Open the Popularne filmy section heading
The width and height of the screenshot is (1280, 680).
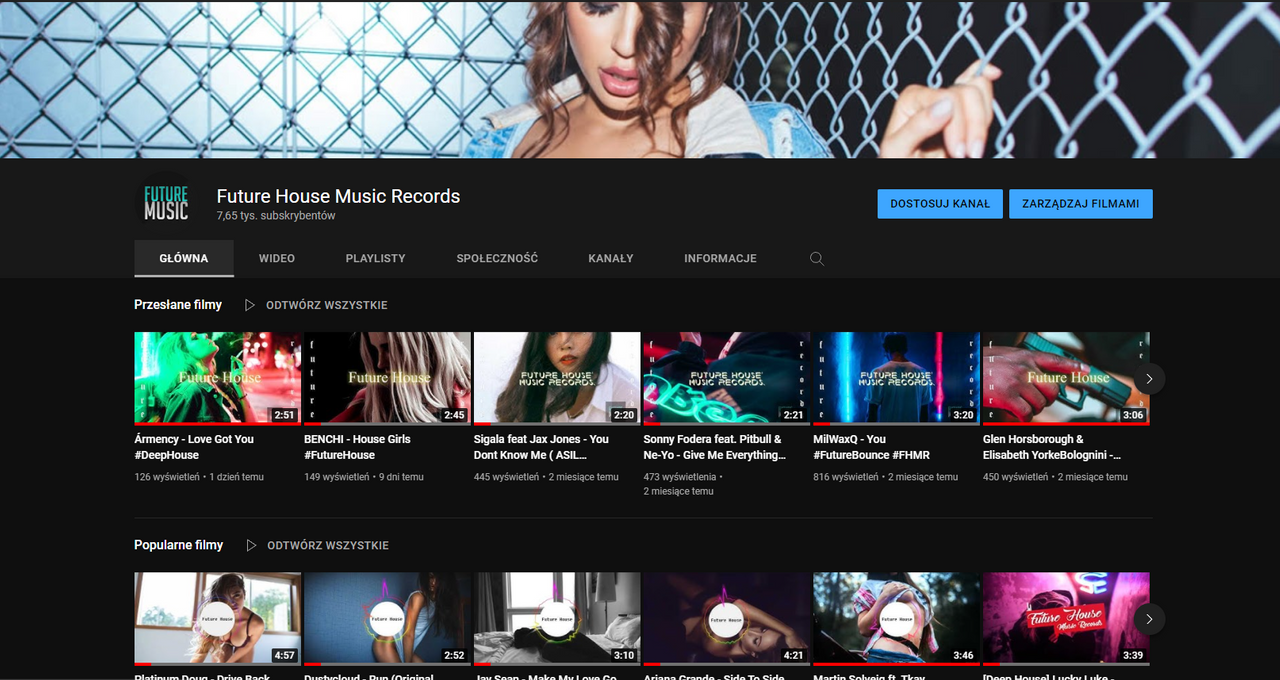point(178,545)
